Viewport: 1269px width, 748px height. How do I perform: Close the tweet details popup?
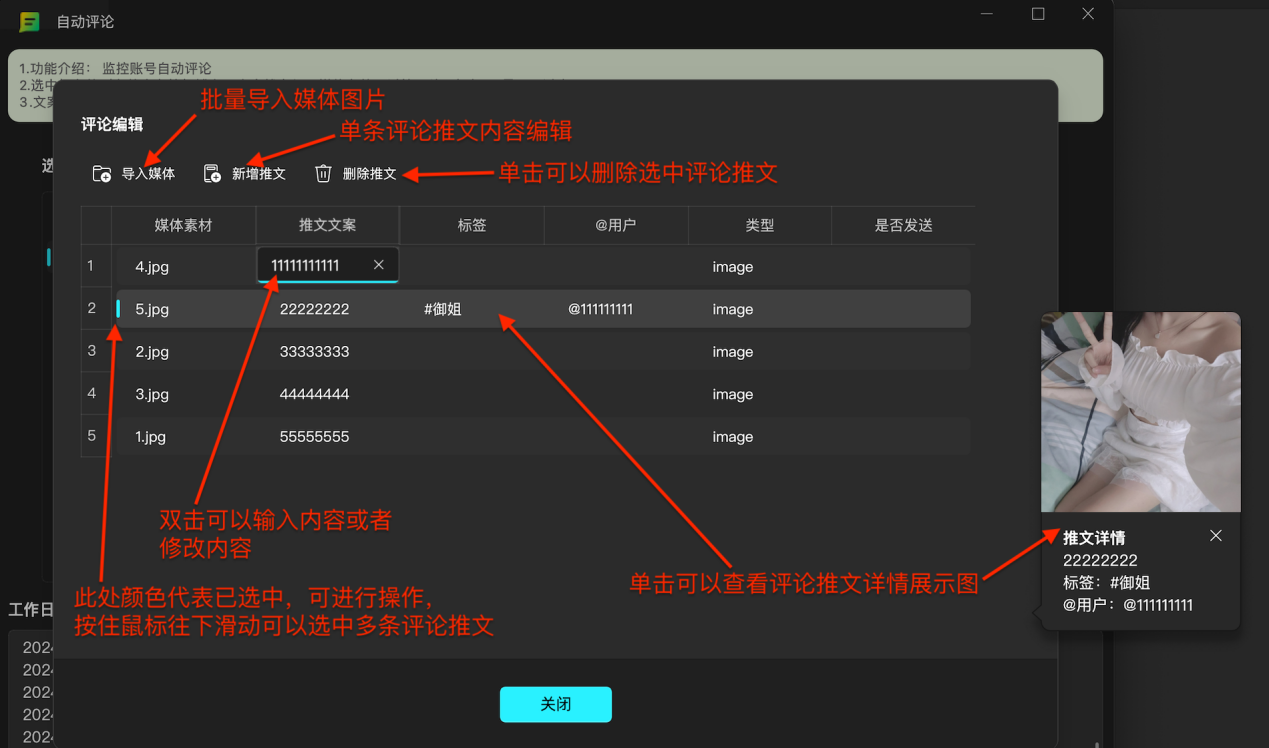pyautogui.click(x=1215, y=536)
